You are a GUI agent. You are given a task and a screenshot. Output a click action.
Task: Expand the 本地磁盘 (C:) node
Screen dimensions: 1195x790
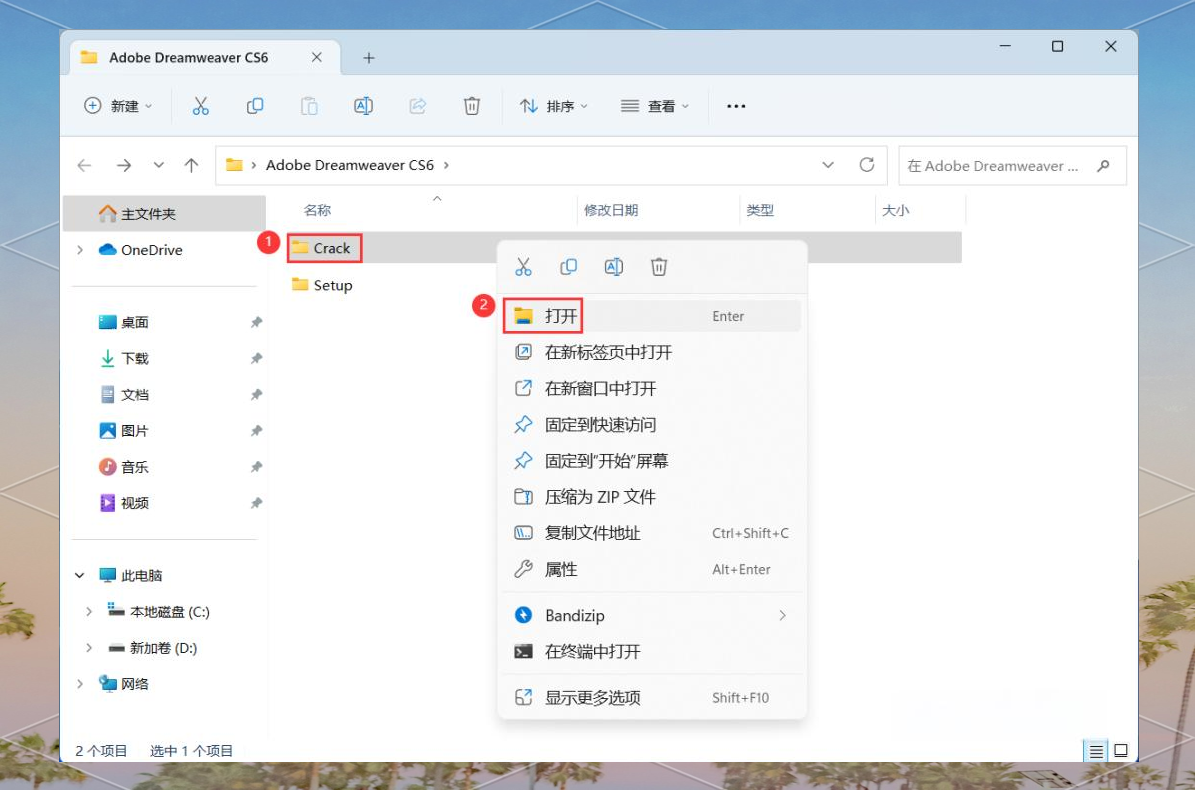89,611
